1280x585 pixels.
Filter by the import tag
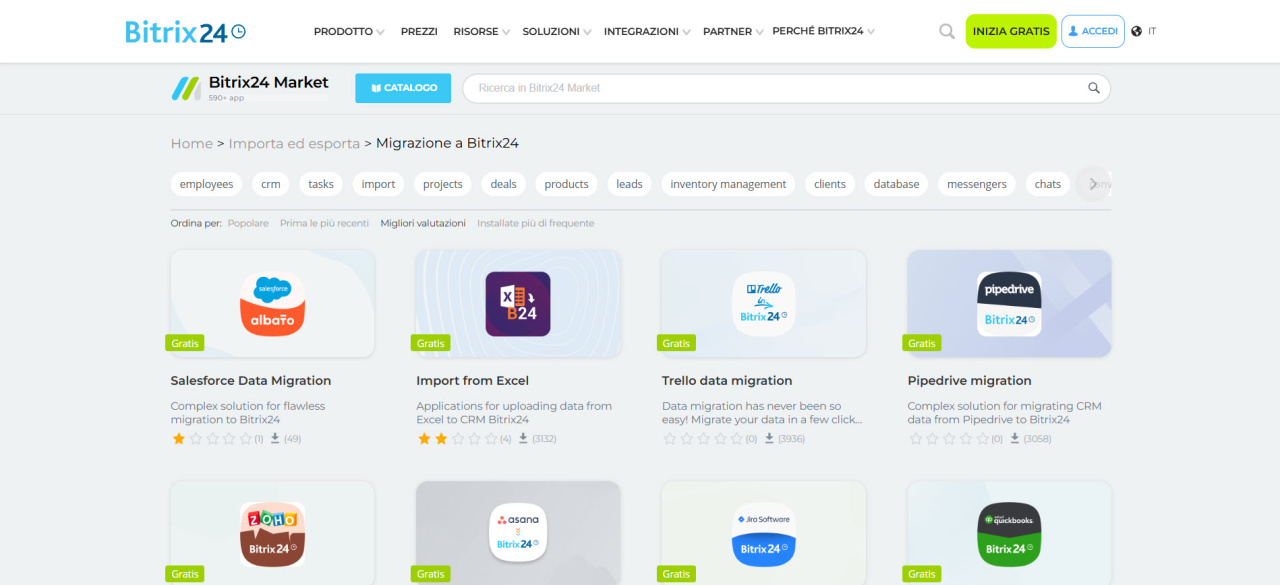click(x=378, y=184)
